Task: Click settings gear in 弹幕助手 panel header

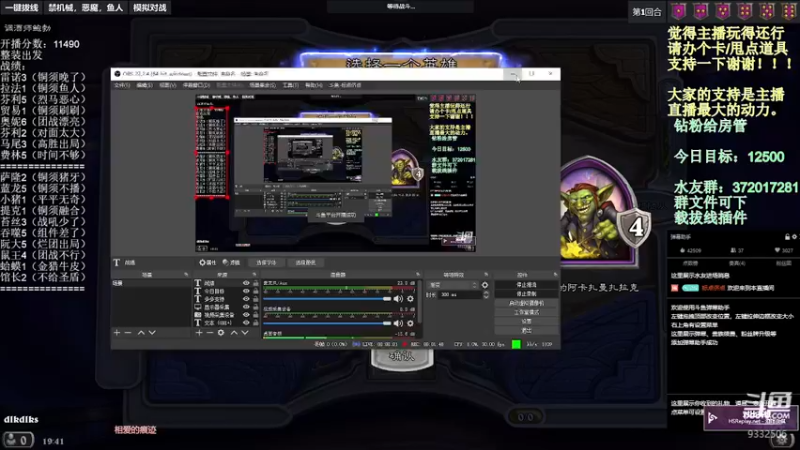Action: 794,237
